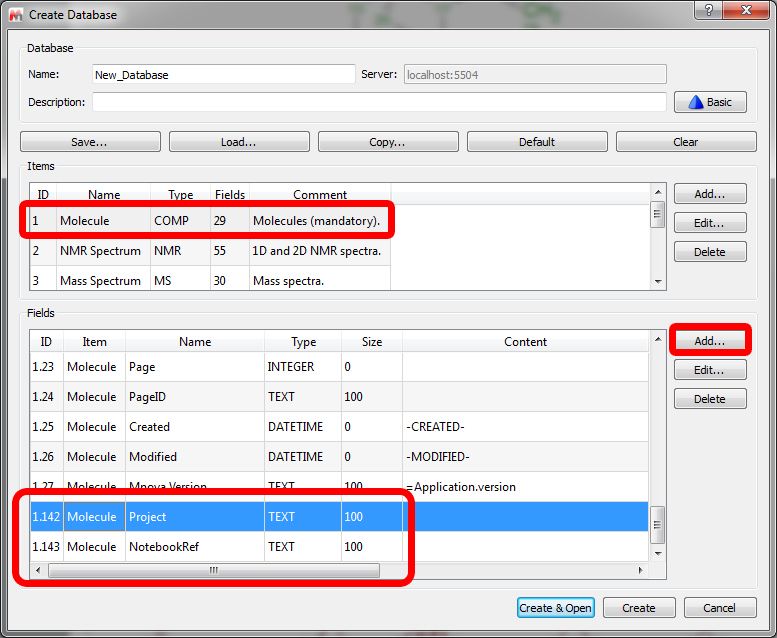Focus the Description text field
This screenshot has width=777, height=638.
(x=379, y=102)
